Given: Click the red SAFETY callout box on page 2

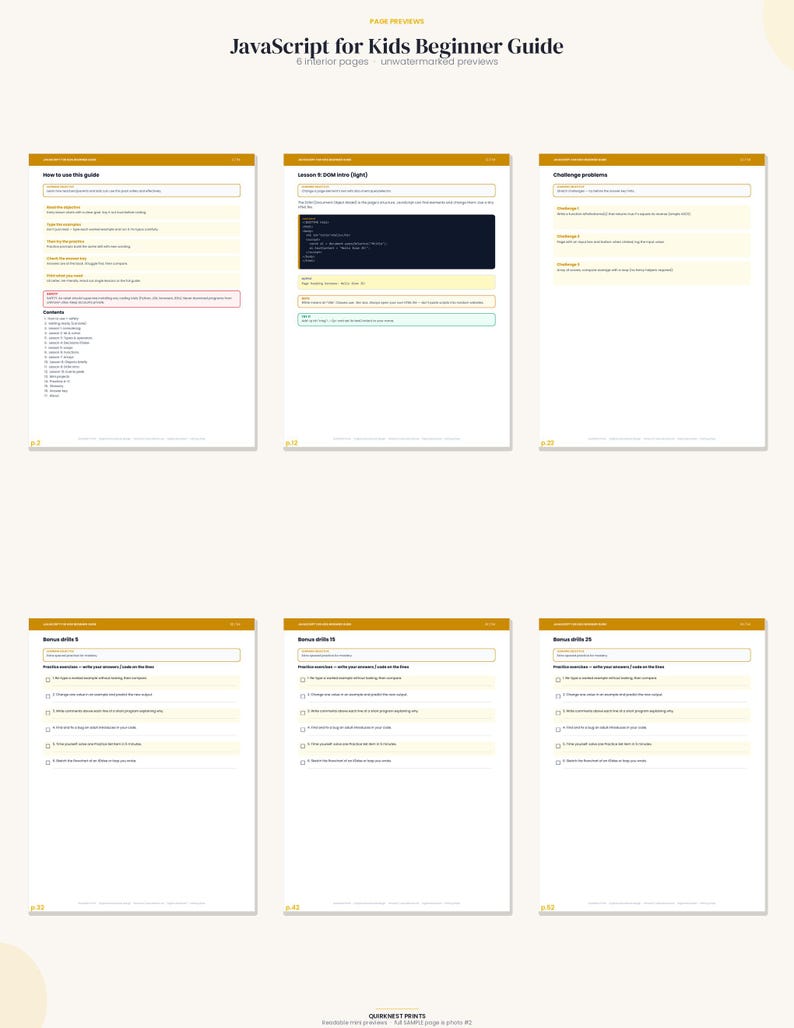Looking at the screenshot, I should (142, 299).
